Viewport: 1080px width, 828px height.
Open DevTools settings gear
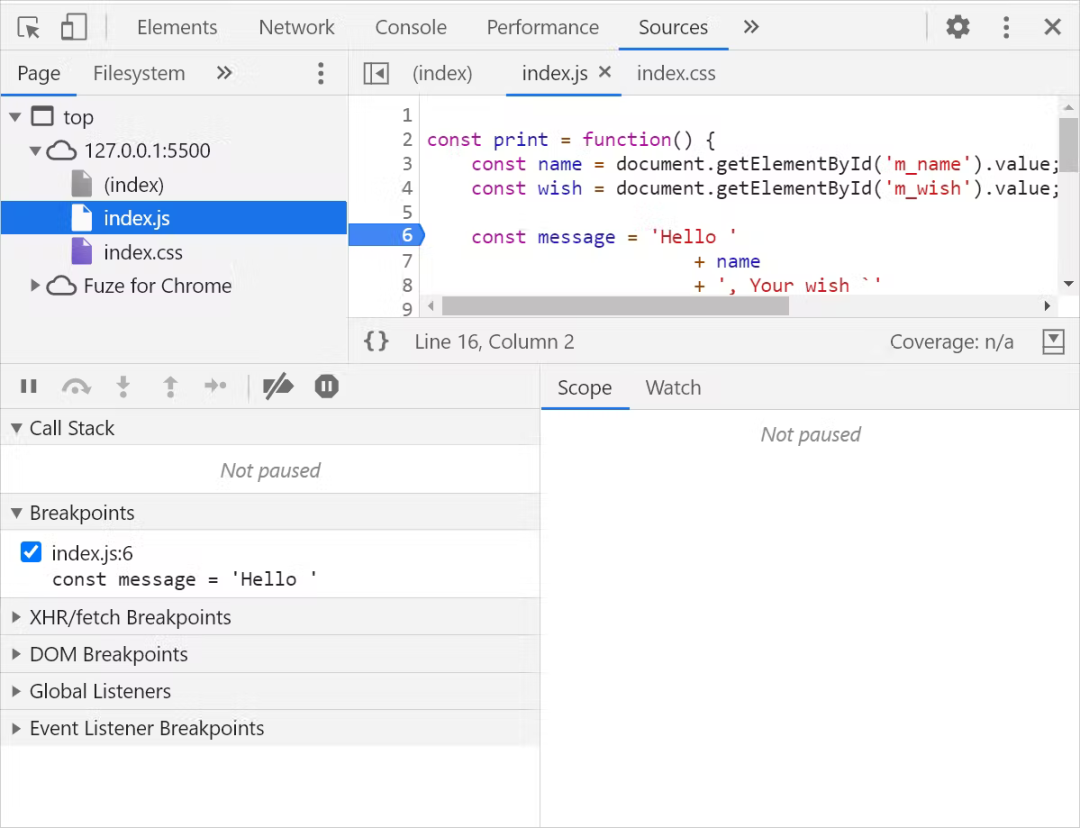click(958, 27)
